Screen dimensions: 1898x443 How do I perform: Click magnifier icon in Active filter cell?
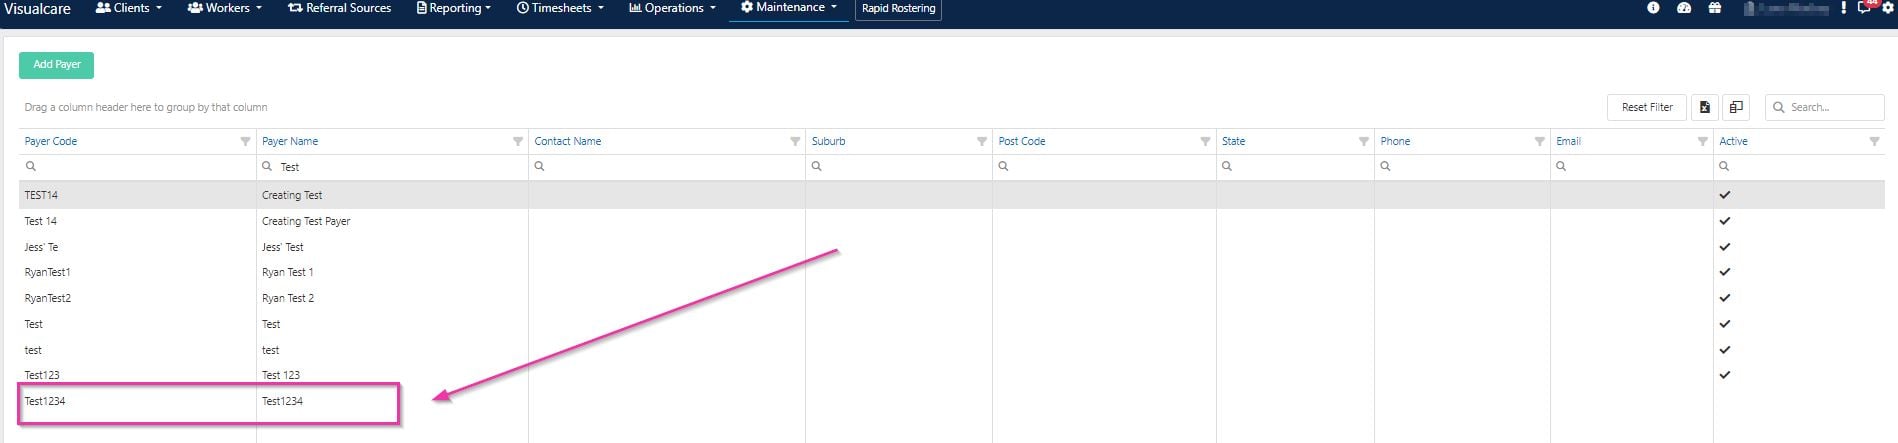[x=1725, y=167]
